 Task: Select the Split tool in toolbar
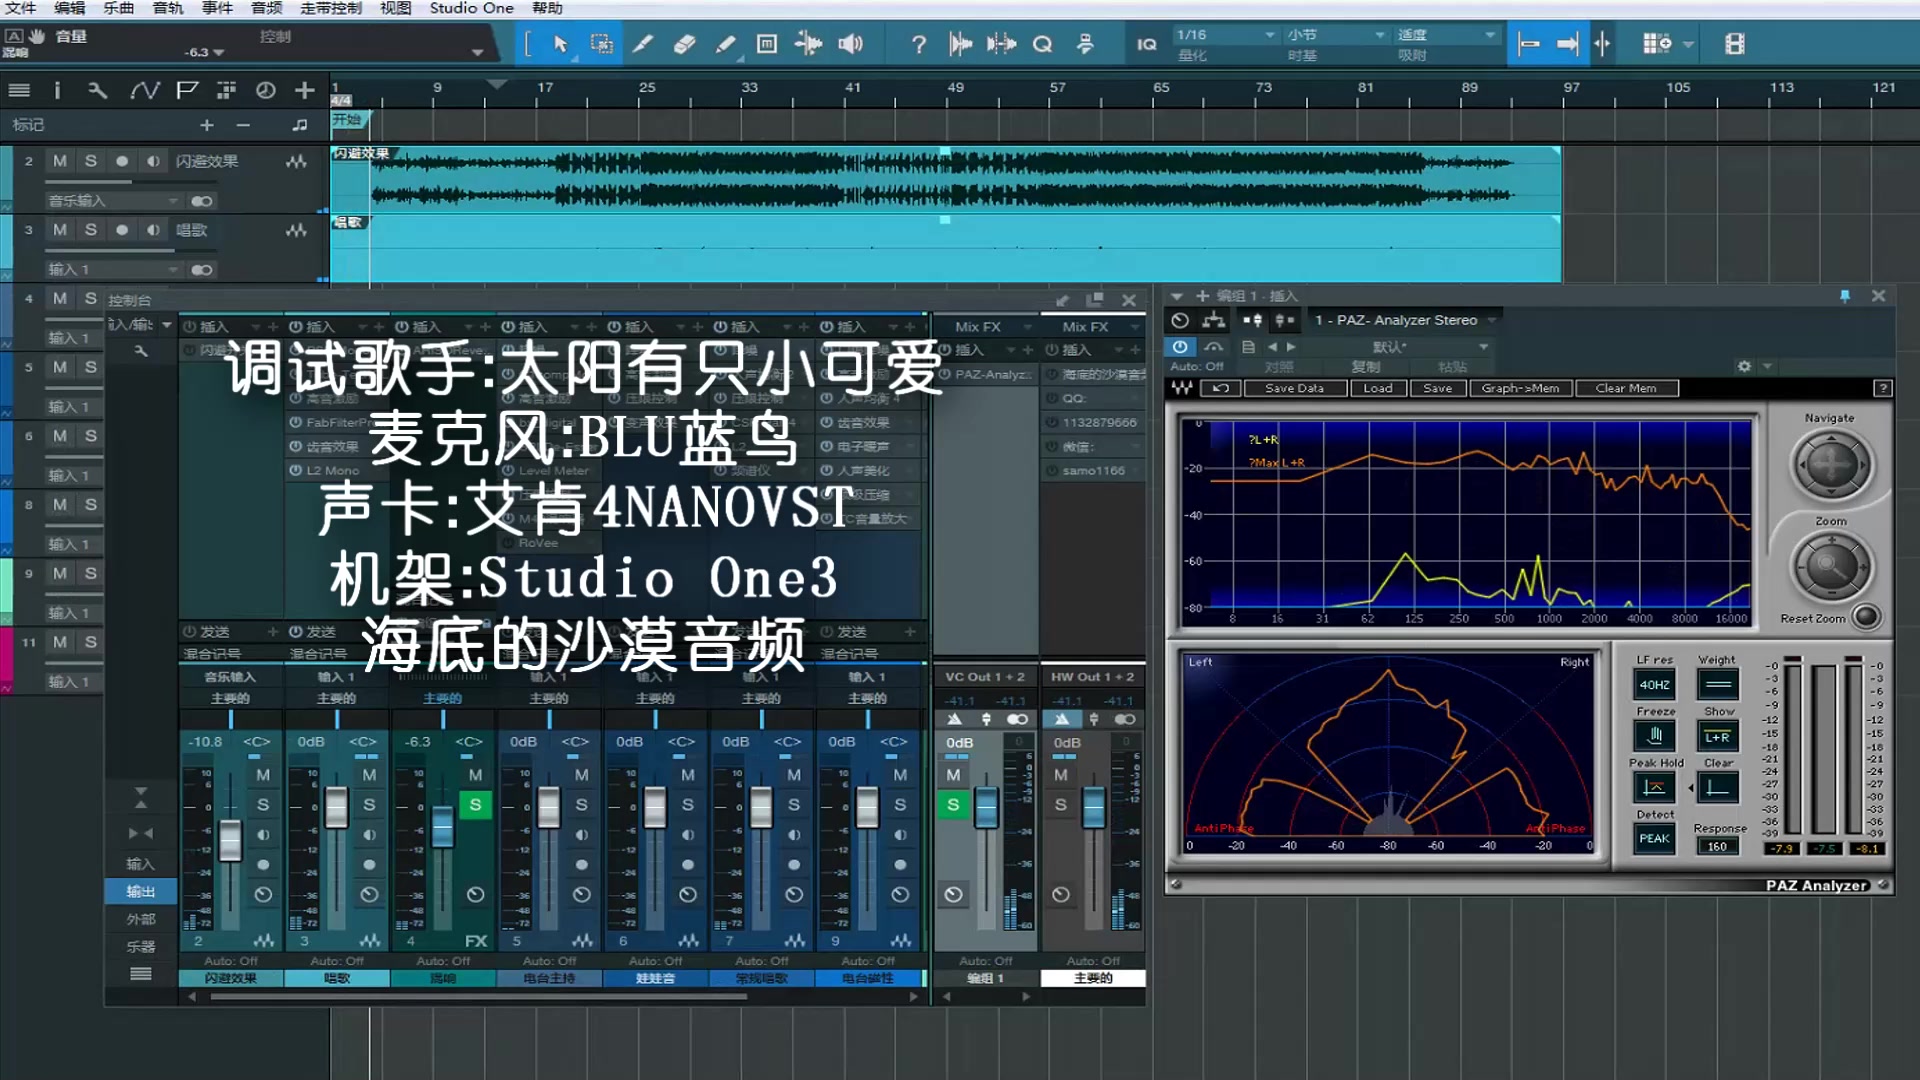coord(643,44)
